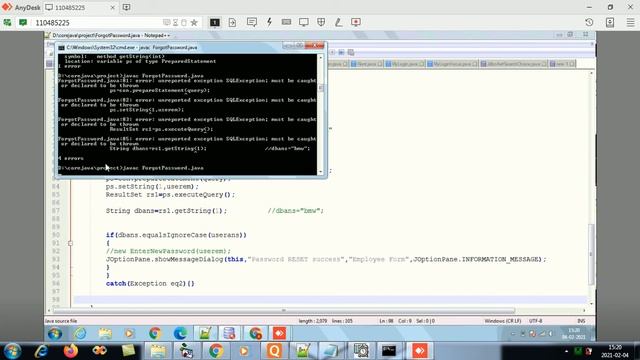Click the AnyDesk address field 110485225

coord(98,23)
